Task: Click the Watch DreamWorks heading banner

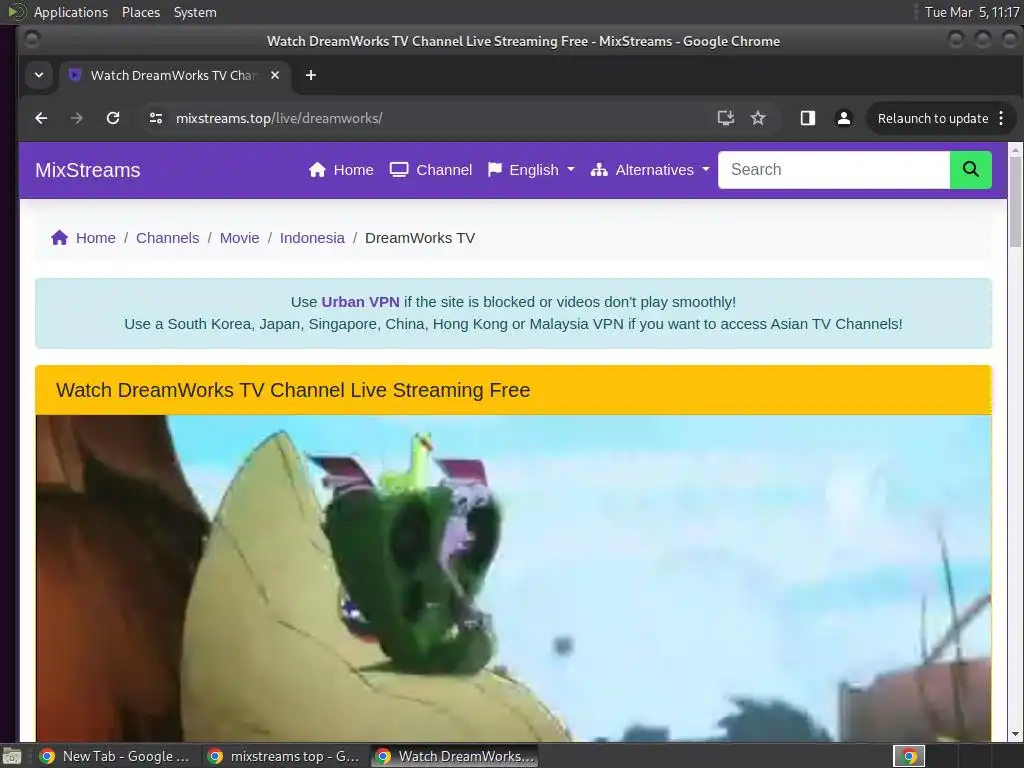Action: [x=513, y=390]
